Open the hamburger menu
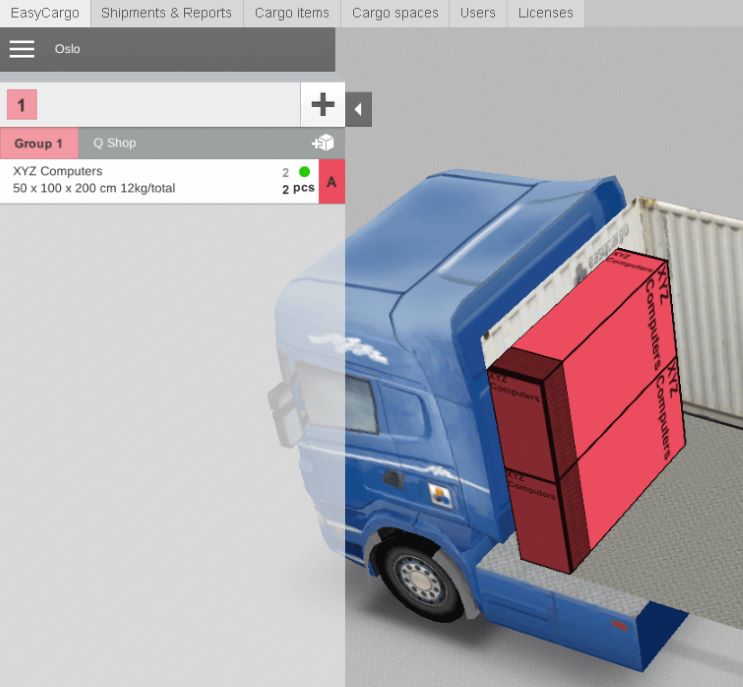Viewport: 743px width, 687px height. click(22, 49)
